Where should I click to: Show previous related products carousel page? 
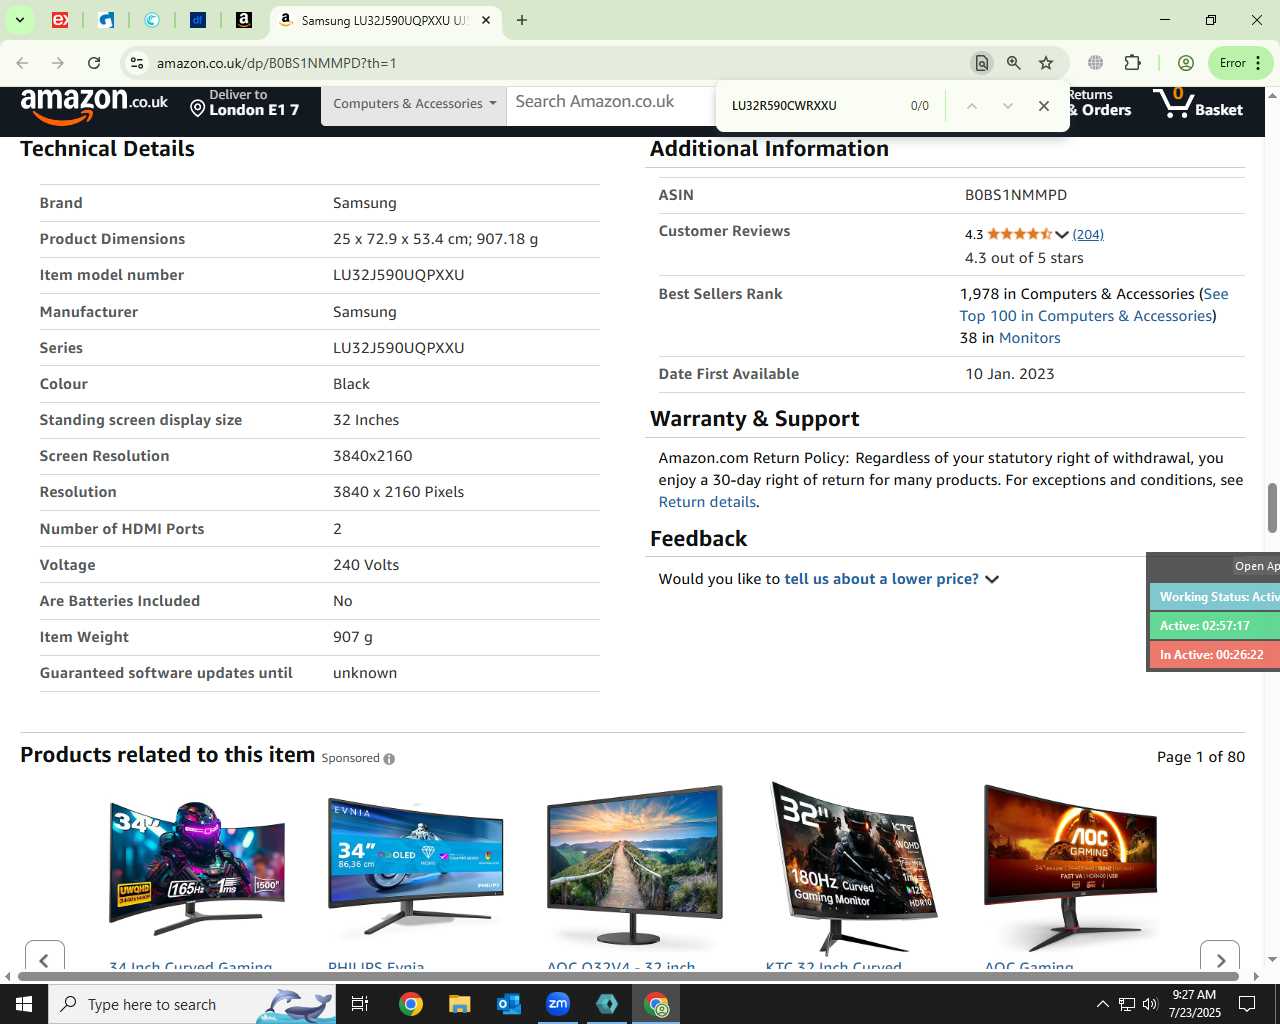(44, 958)
